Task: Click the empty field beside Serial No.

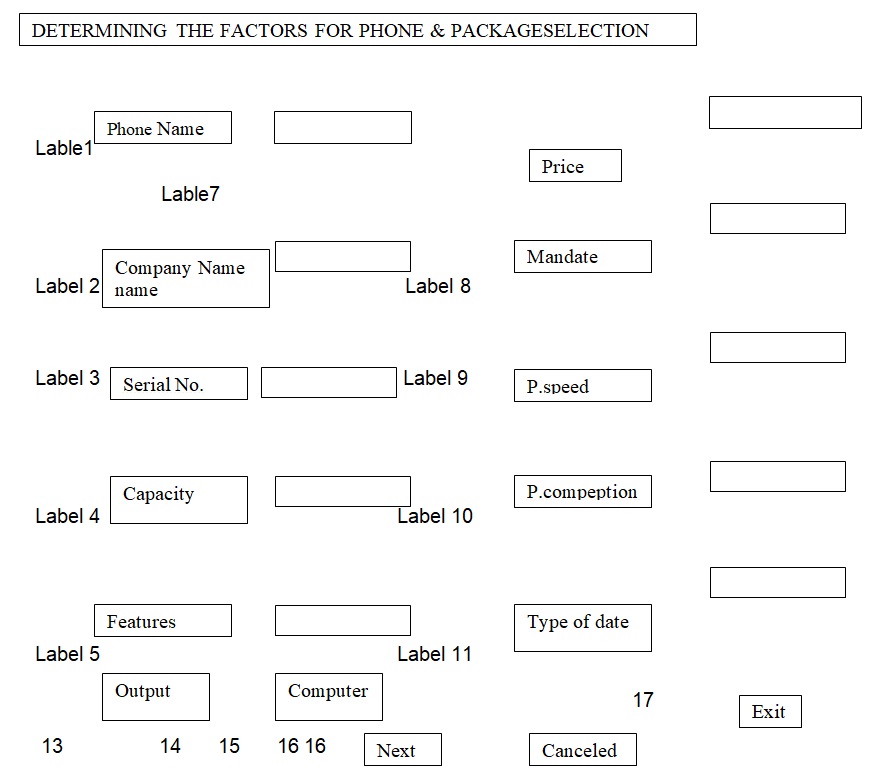Action: pos(328,382)
